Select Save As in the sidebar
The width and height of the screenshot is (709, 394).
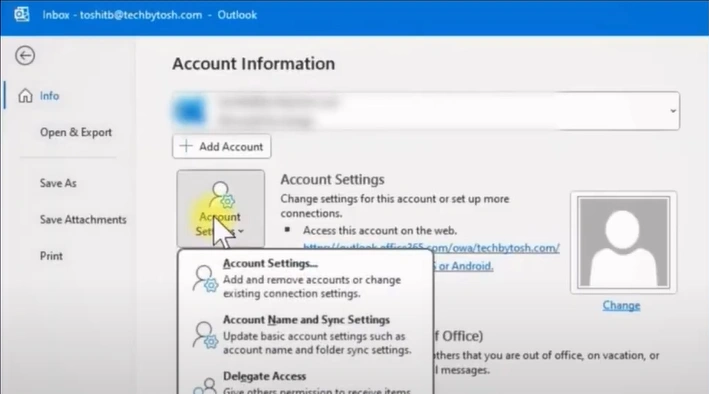(58, 183)
